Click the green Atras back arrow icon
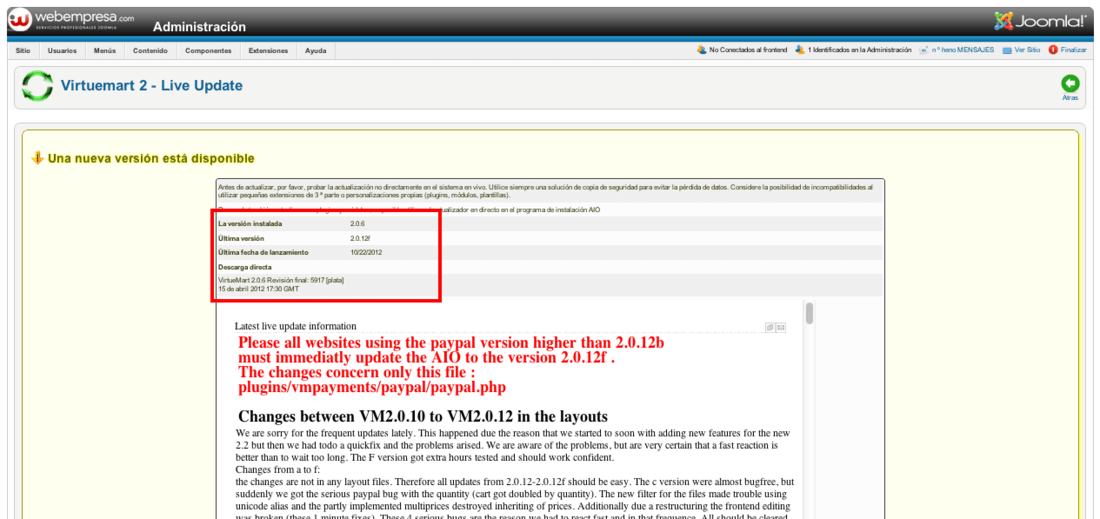Image resolution: width=1100 pixels, height=519 pixels. (x=1071, y=83)
